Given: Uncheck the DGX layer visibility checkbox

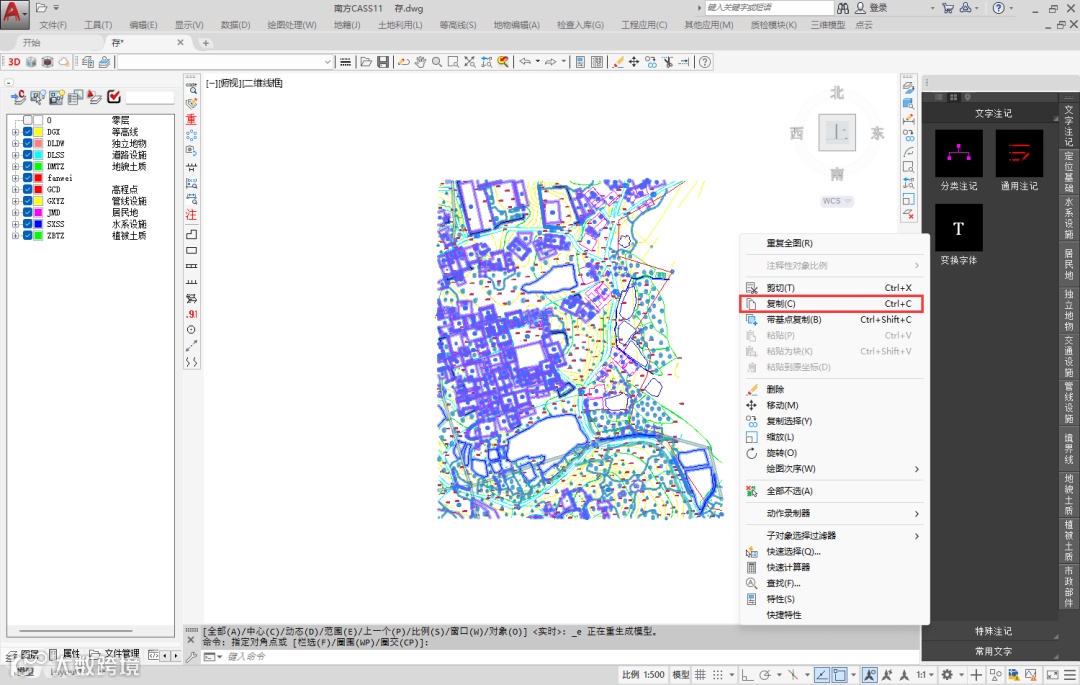Looking at the screenshot, I should point(28,131).
